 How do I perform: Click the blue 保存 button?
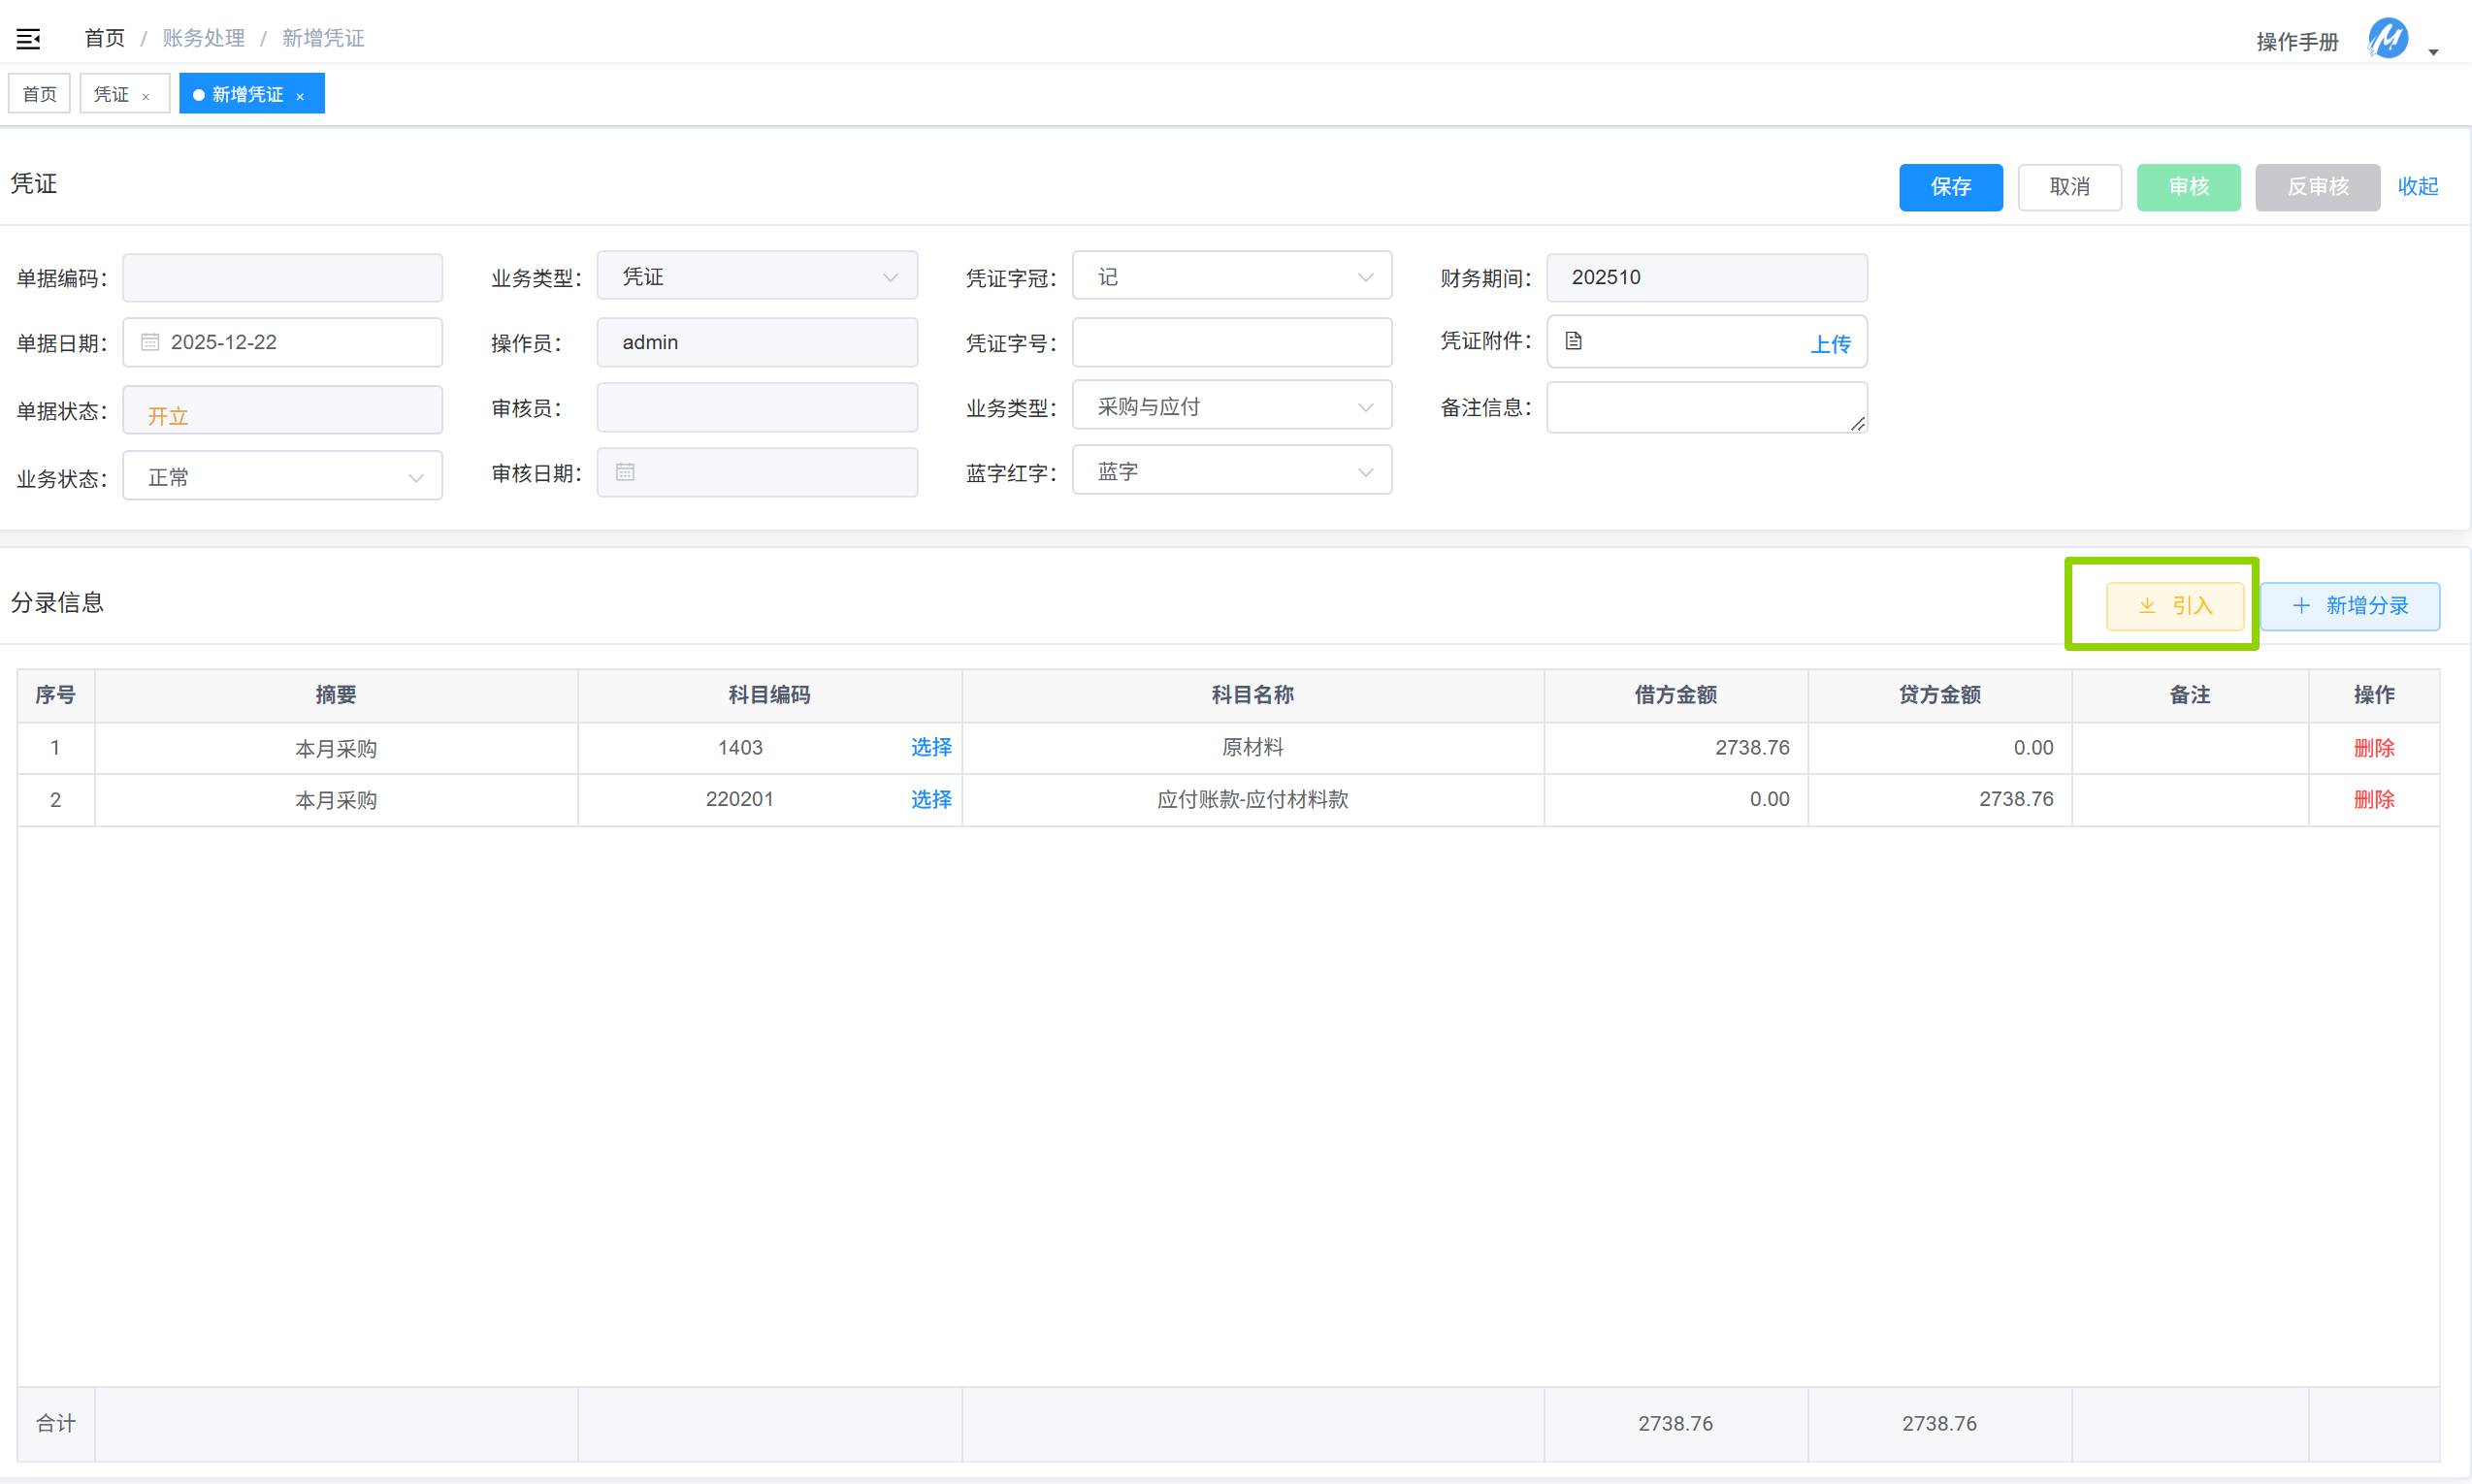pos(1950,187)
